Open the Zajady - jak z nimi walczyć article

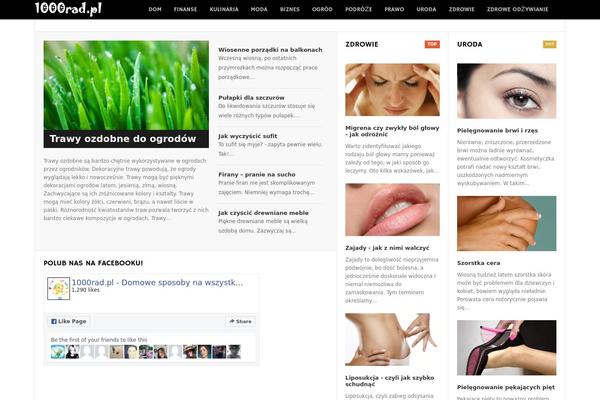point(387,248)
